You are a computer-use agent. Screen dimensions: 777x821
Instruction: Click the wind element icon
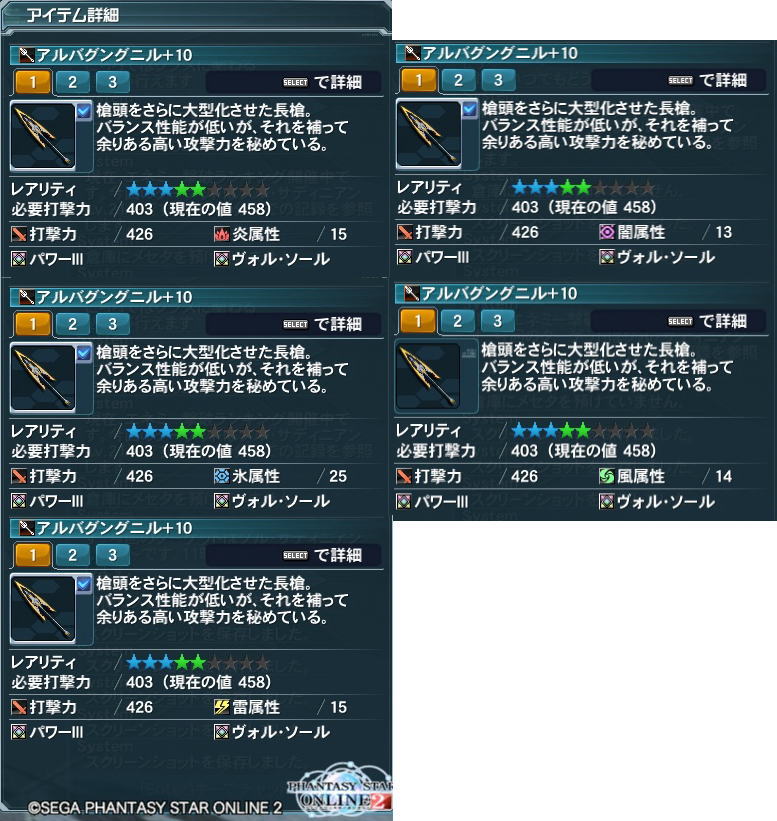click(607, 476)
